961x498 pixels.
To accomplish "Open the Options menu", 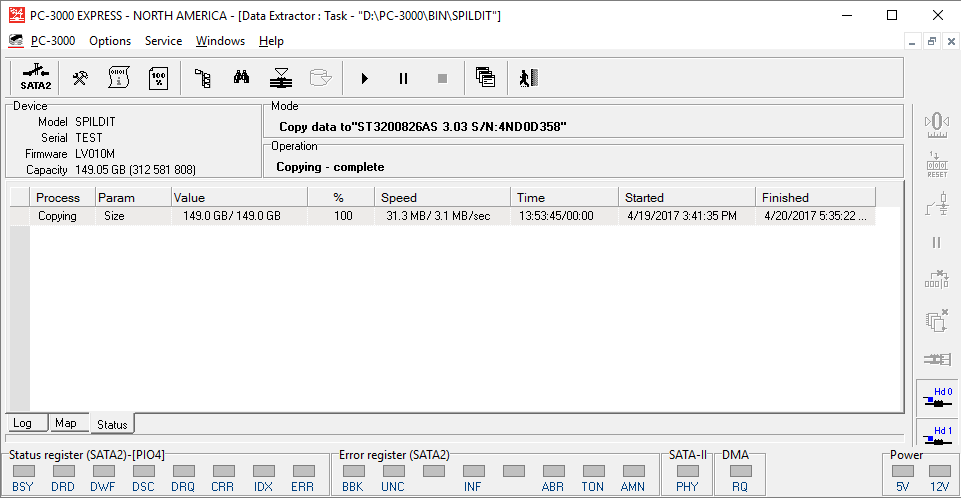I will 110,41.
